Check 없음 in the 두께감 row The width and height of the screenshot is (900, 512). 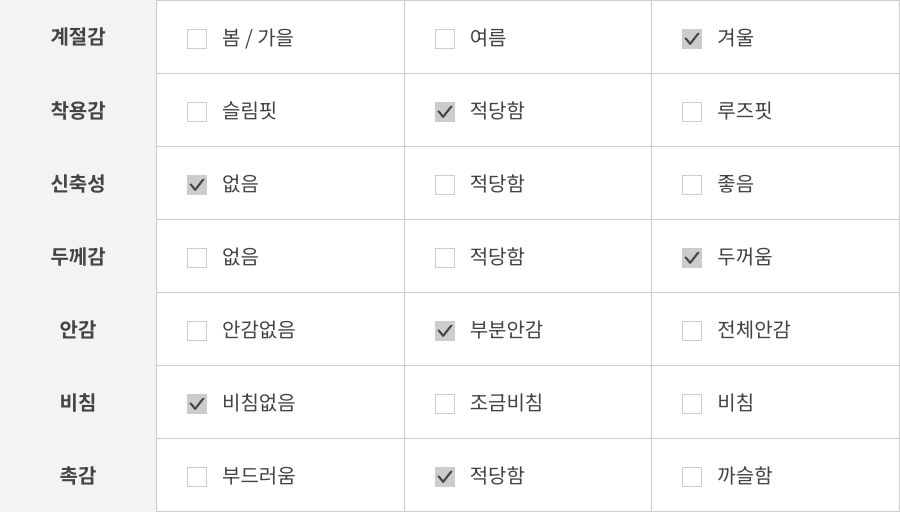(x=197, y=258)
